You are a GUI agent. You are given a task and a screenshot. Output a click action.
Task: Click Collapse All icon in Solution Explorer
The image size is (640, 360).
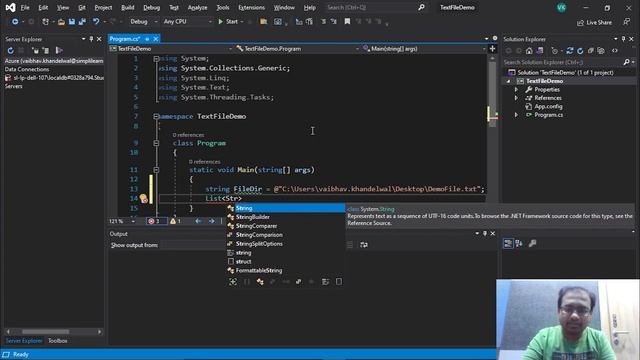591,51
